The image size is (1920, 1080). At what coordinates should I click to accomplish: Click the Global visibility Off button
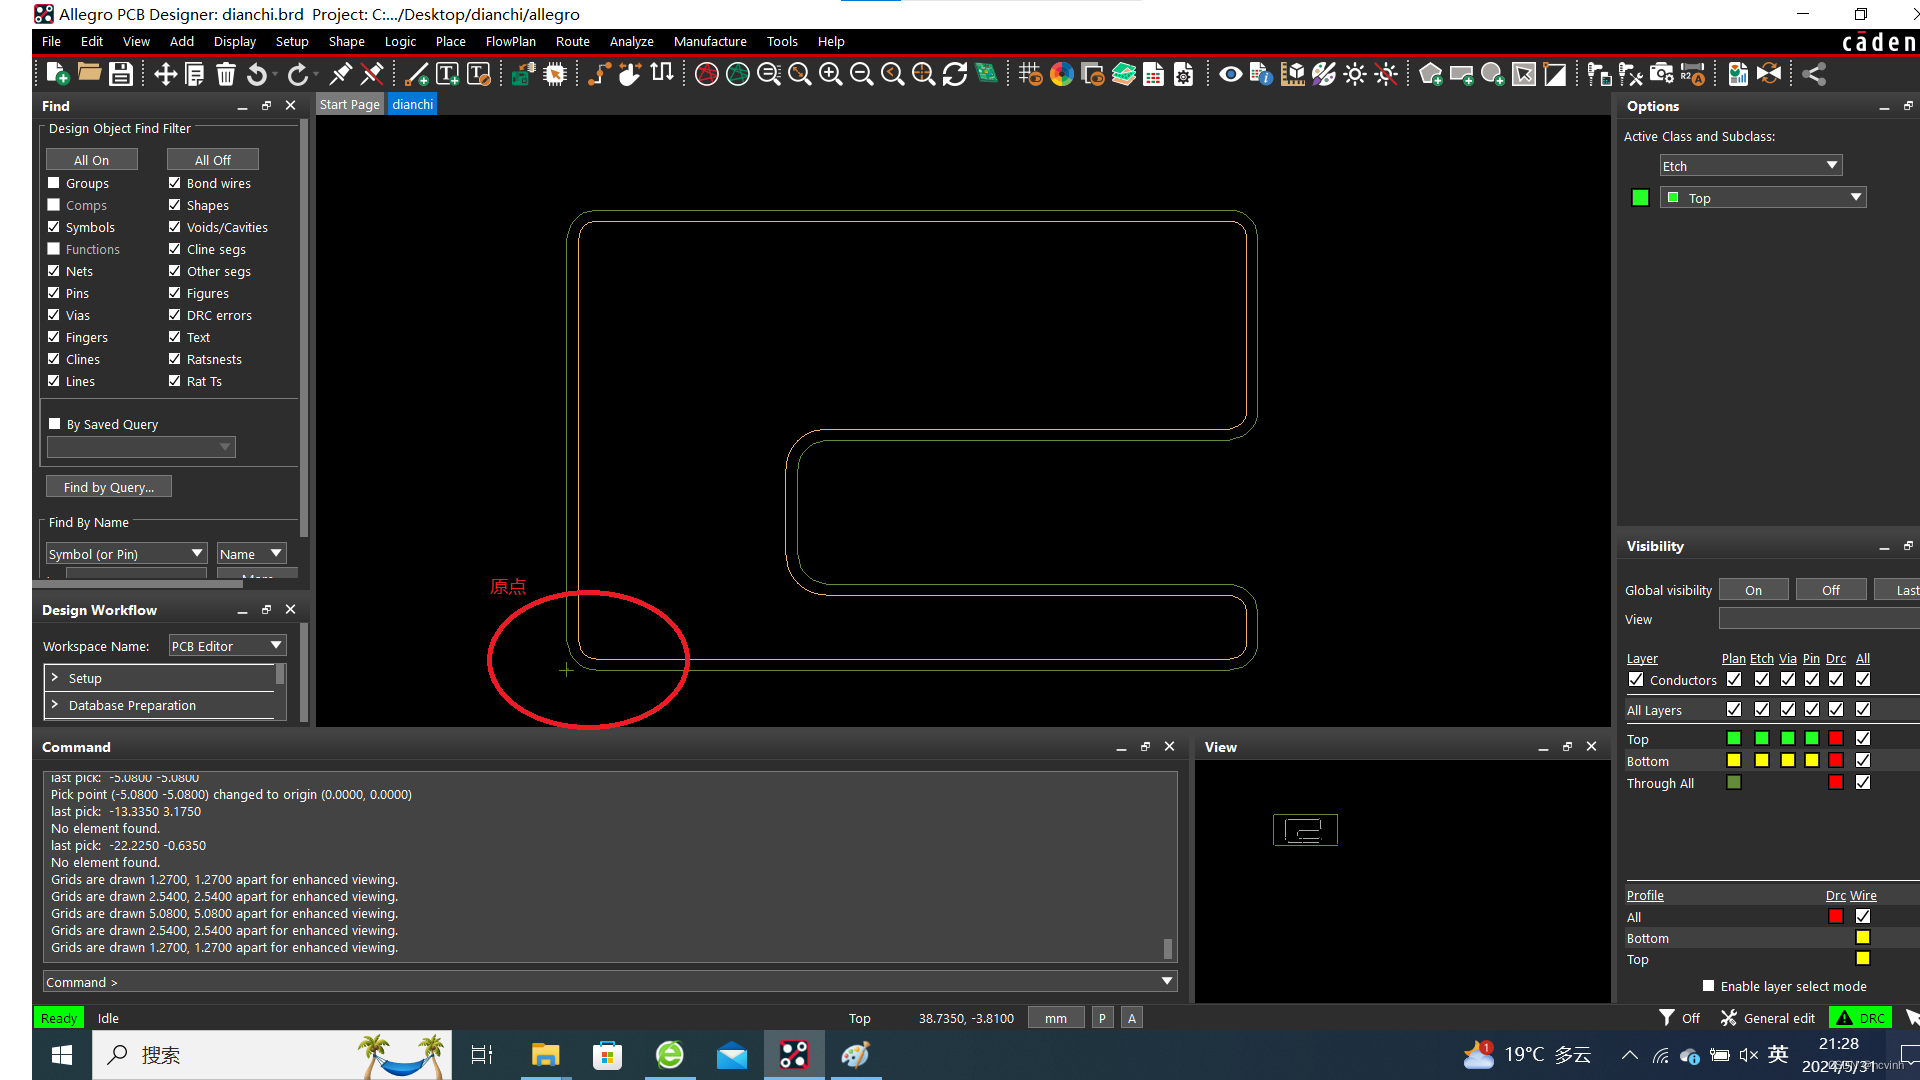1831,590
